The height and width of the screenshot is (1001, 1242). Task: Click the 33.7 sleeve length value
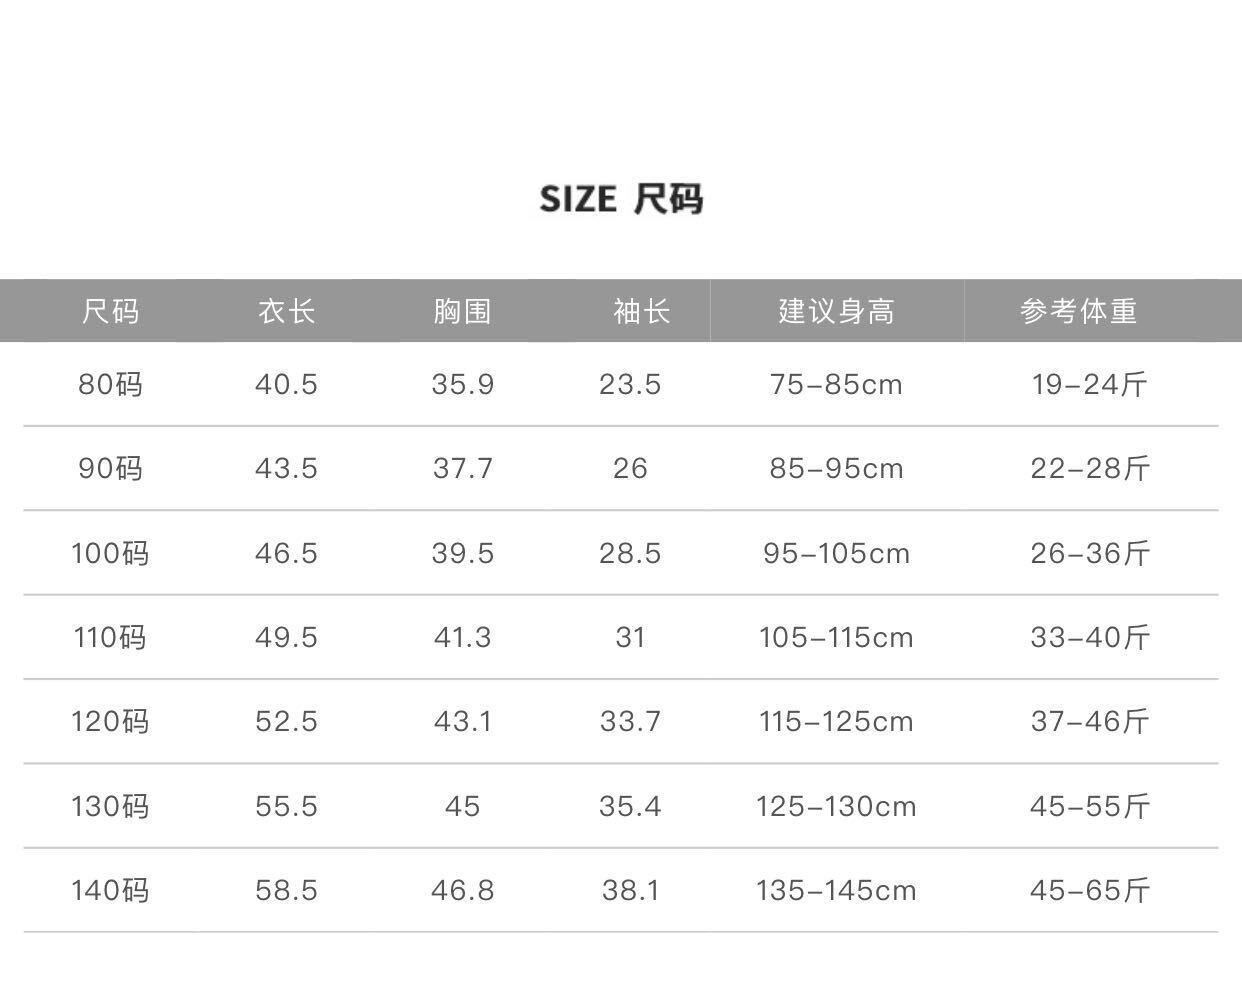click(631, 721)
